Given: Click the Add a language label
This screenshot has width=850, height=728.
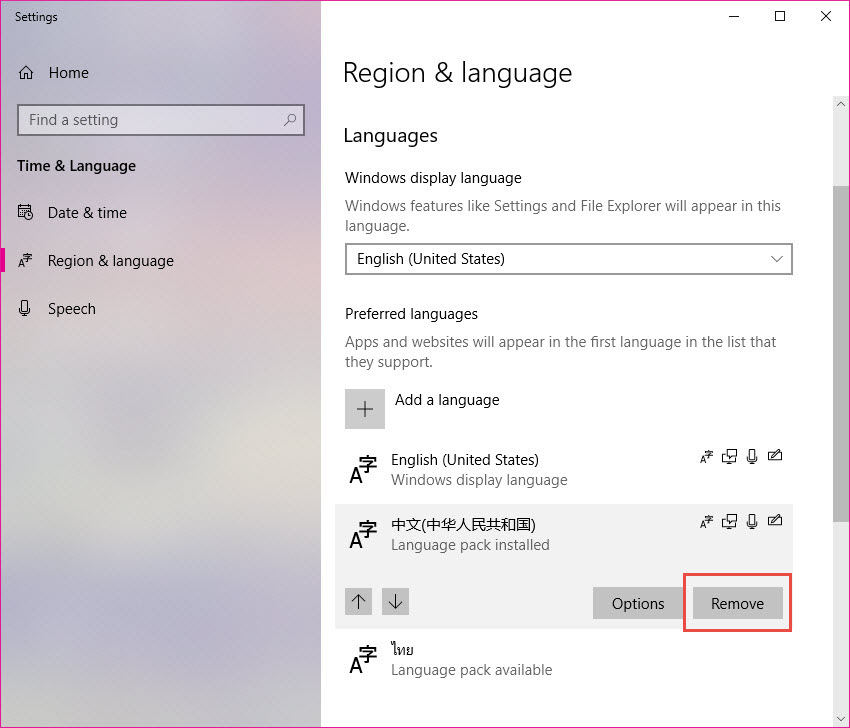Looking at the screenshot, I should [x=447, y=400].
